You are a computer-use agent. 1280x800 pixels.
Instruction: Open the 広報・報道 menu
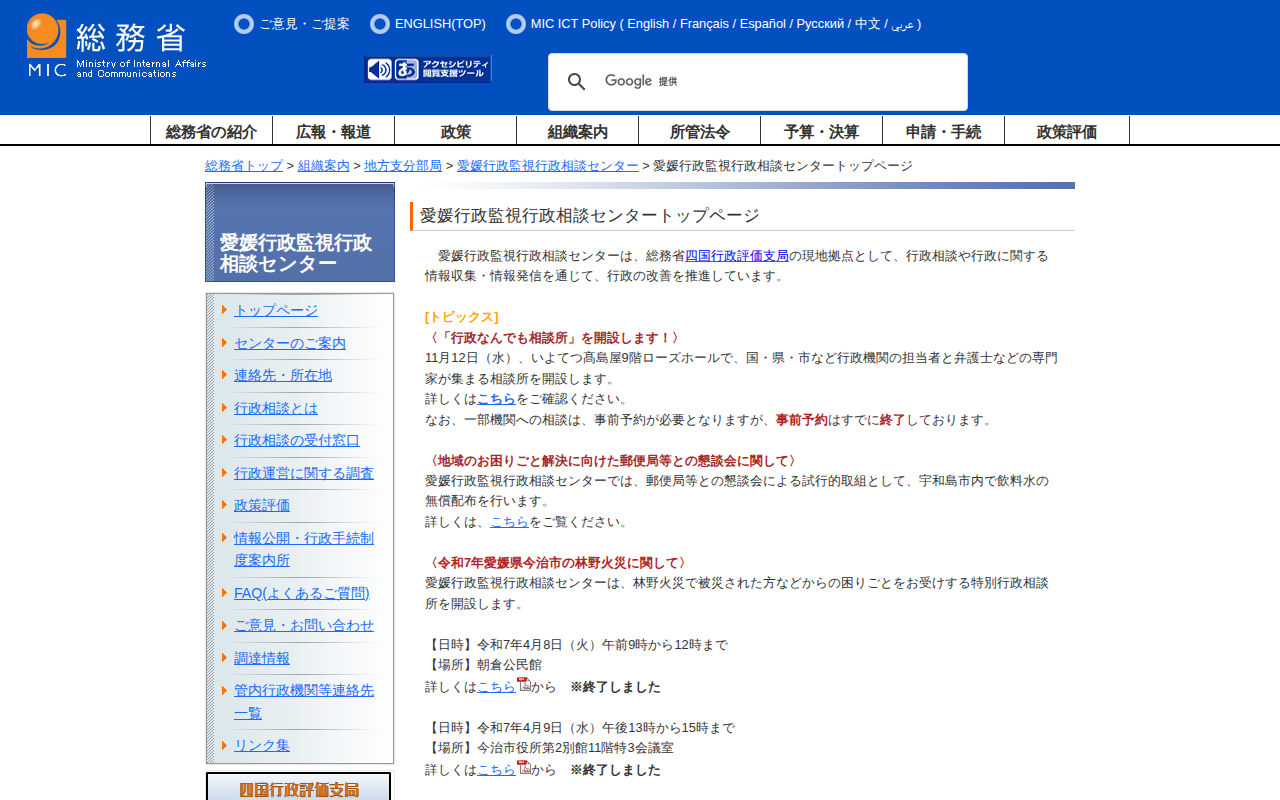point(333,131)
